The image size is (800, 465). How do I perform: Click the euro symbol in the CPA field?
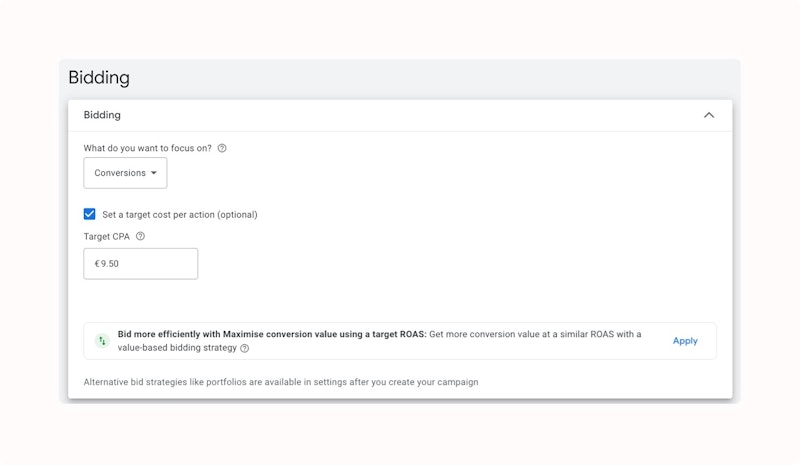tap(97, 264)
